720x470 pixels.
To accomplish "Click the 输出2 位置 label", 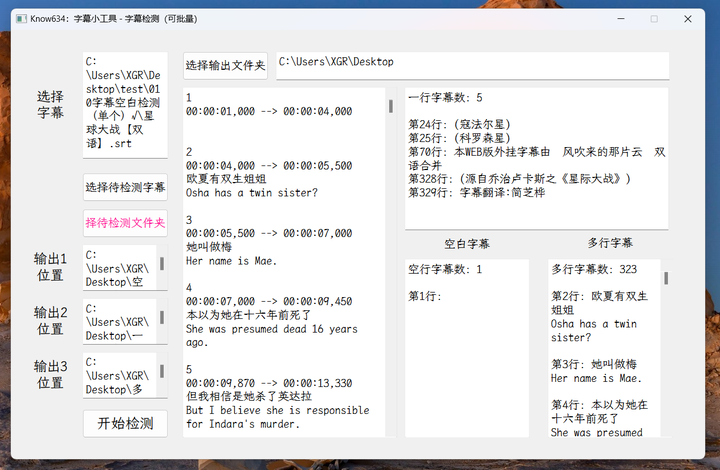I will pyautogui.click(x=50, y=321).
